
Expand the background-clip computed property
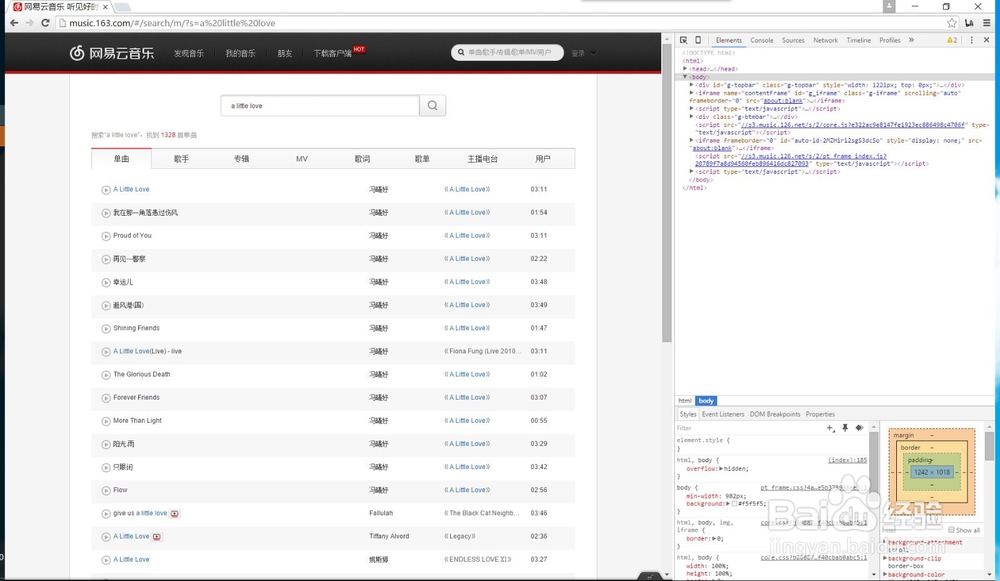tap(886, 558)
